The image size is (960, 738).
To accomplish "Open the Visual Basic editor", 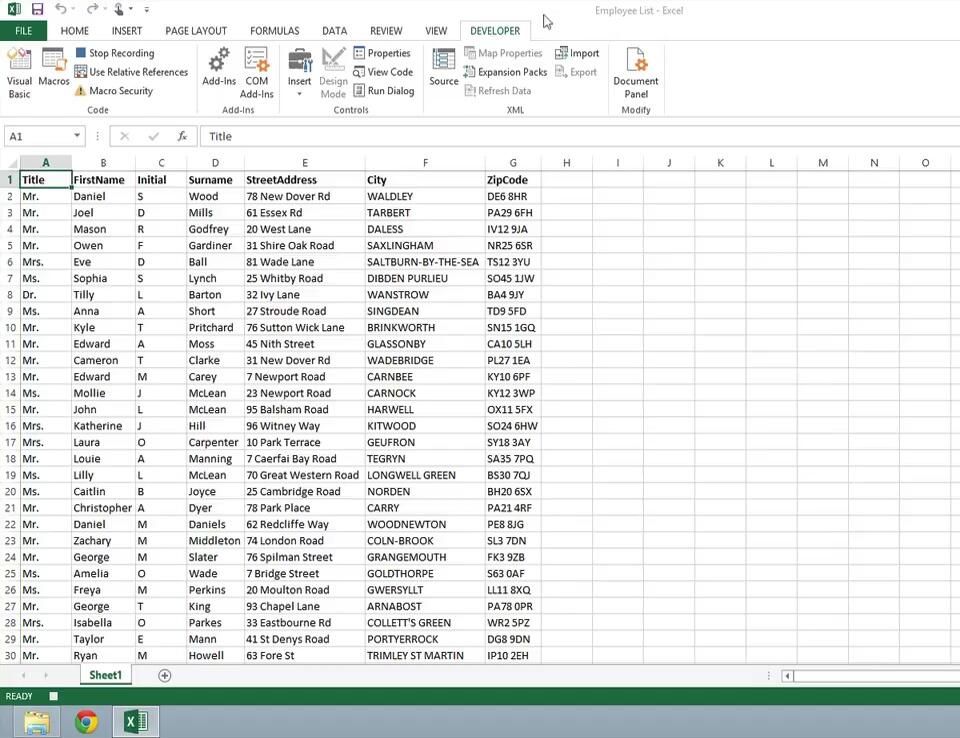I will tap(19, 73).
